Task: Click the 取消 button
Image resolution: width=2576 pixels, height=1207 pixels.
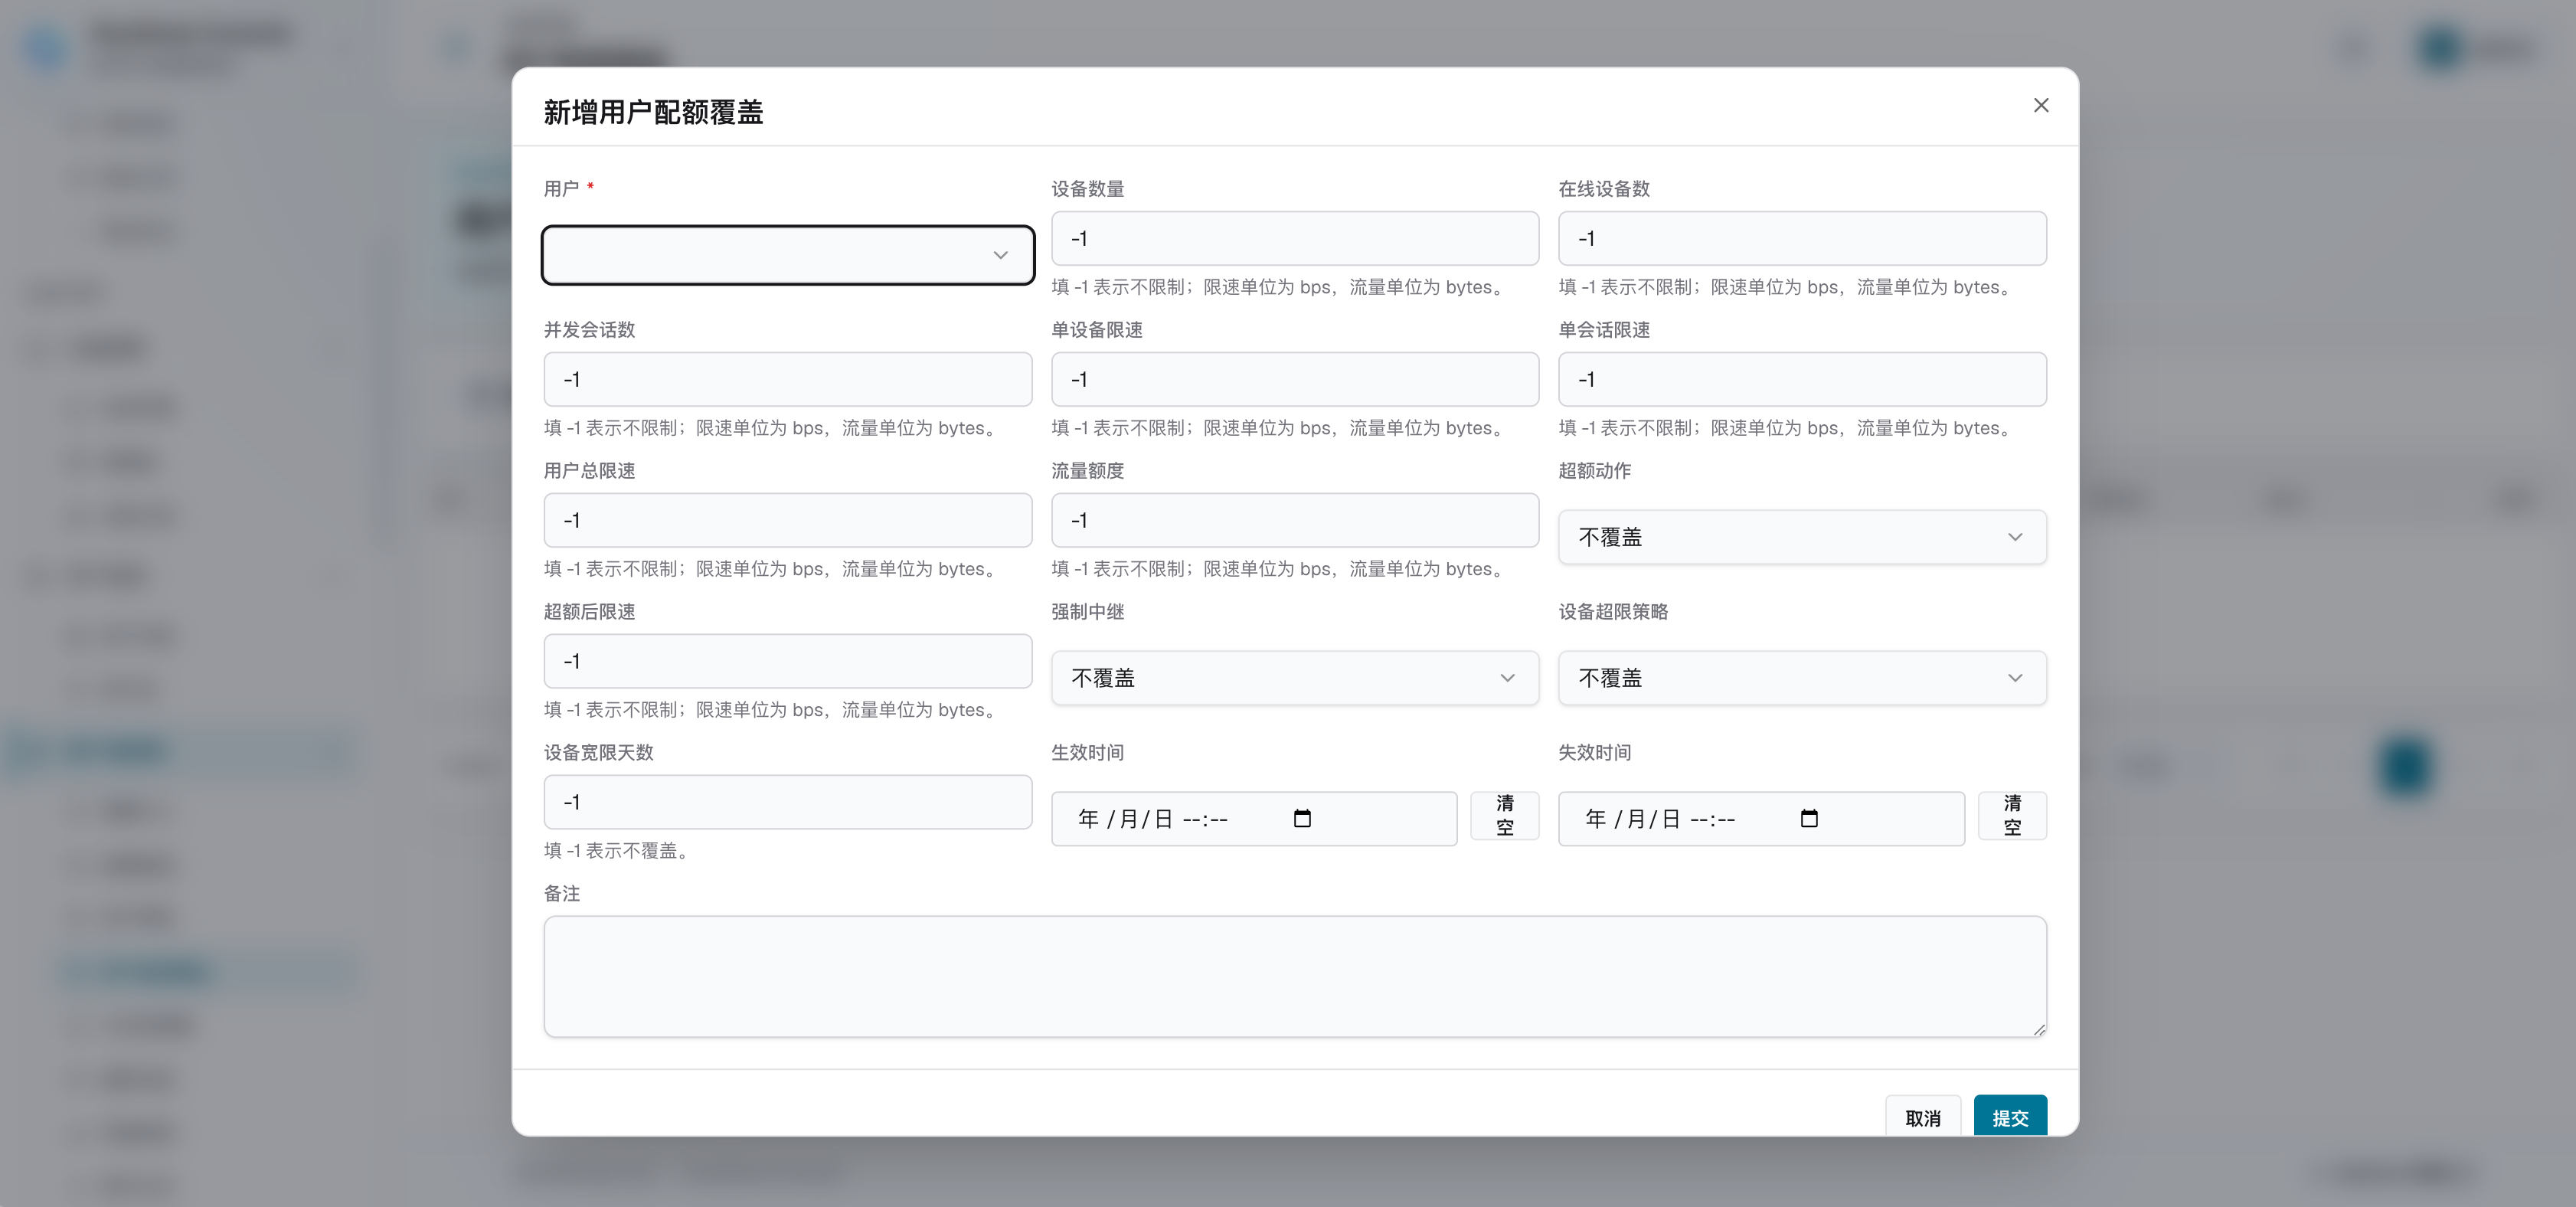Action: click(1923, 1117)
